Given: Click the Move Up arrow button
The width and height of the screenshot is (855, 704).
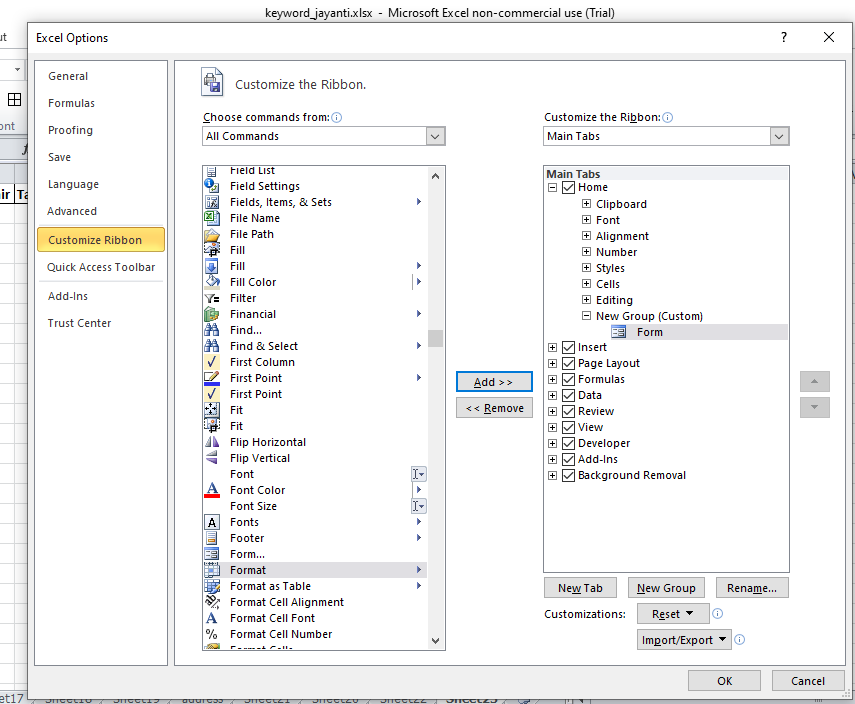Looking at the screenshot, I should [815, 382].
